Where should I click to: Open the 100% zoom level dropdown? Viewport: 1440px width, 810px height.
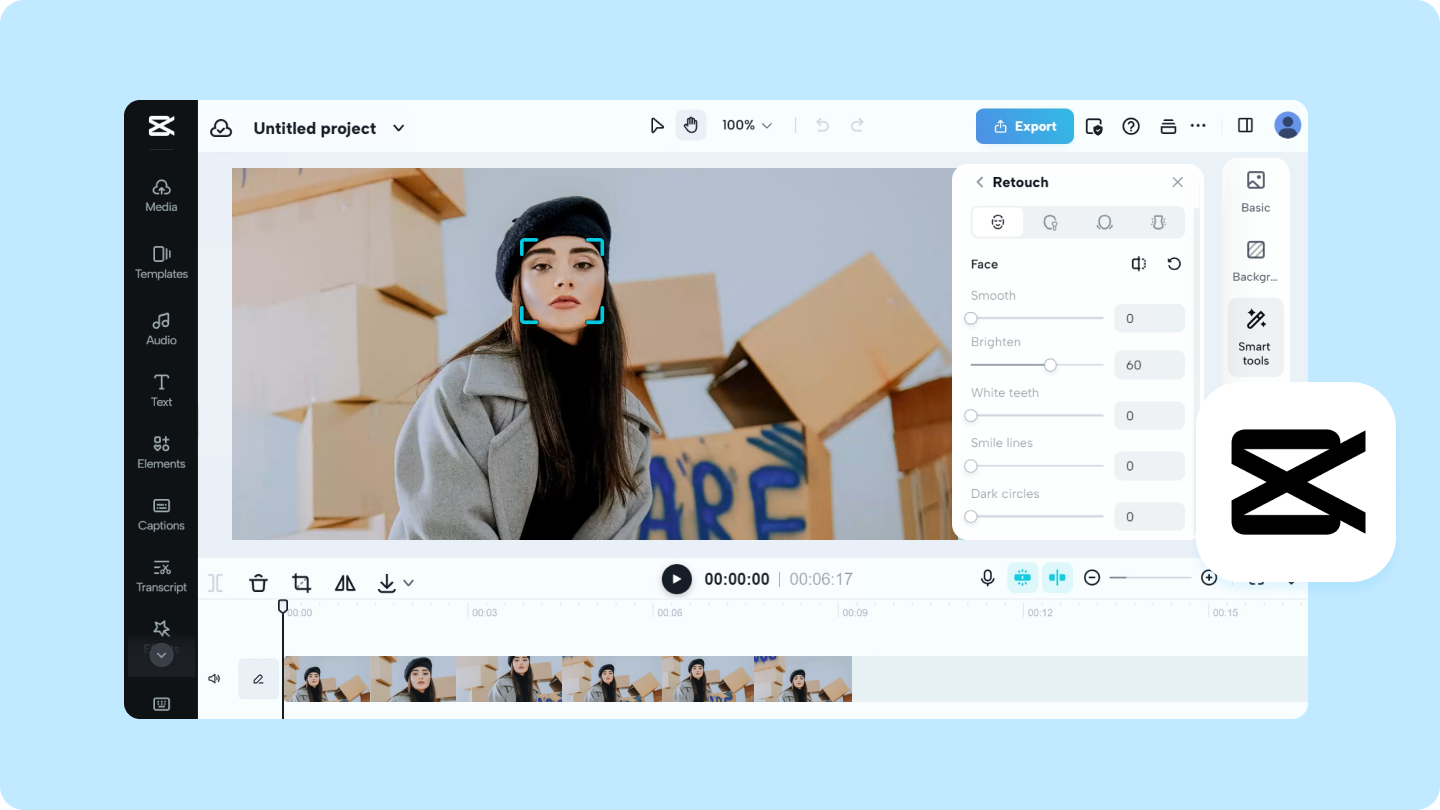[747, 125]
